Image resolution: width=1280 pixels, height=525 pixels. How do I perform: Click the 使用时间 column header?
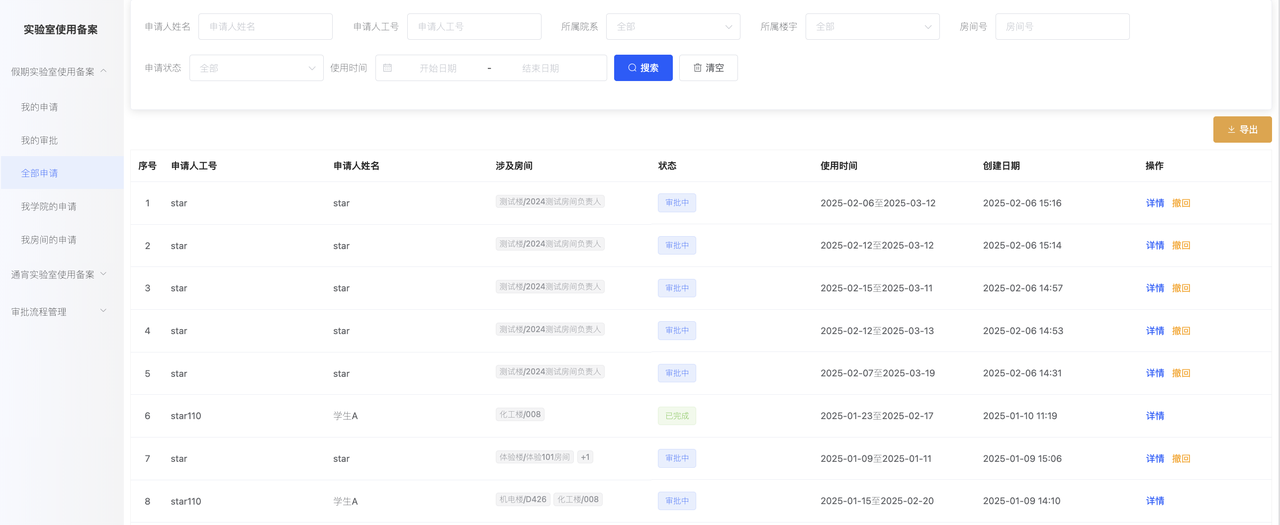[839, 166]
